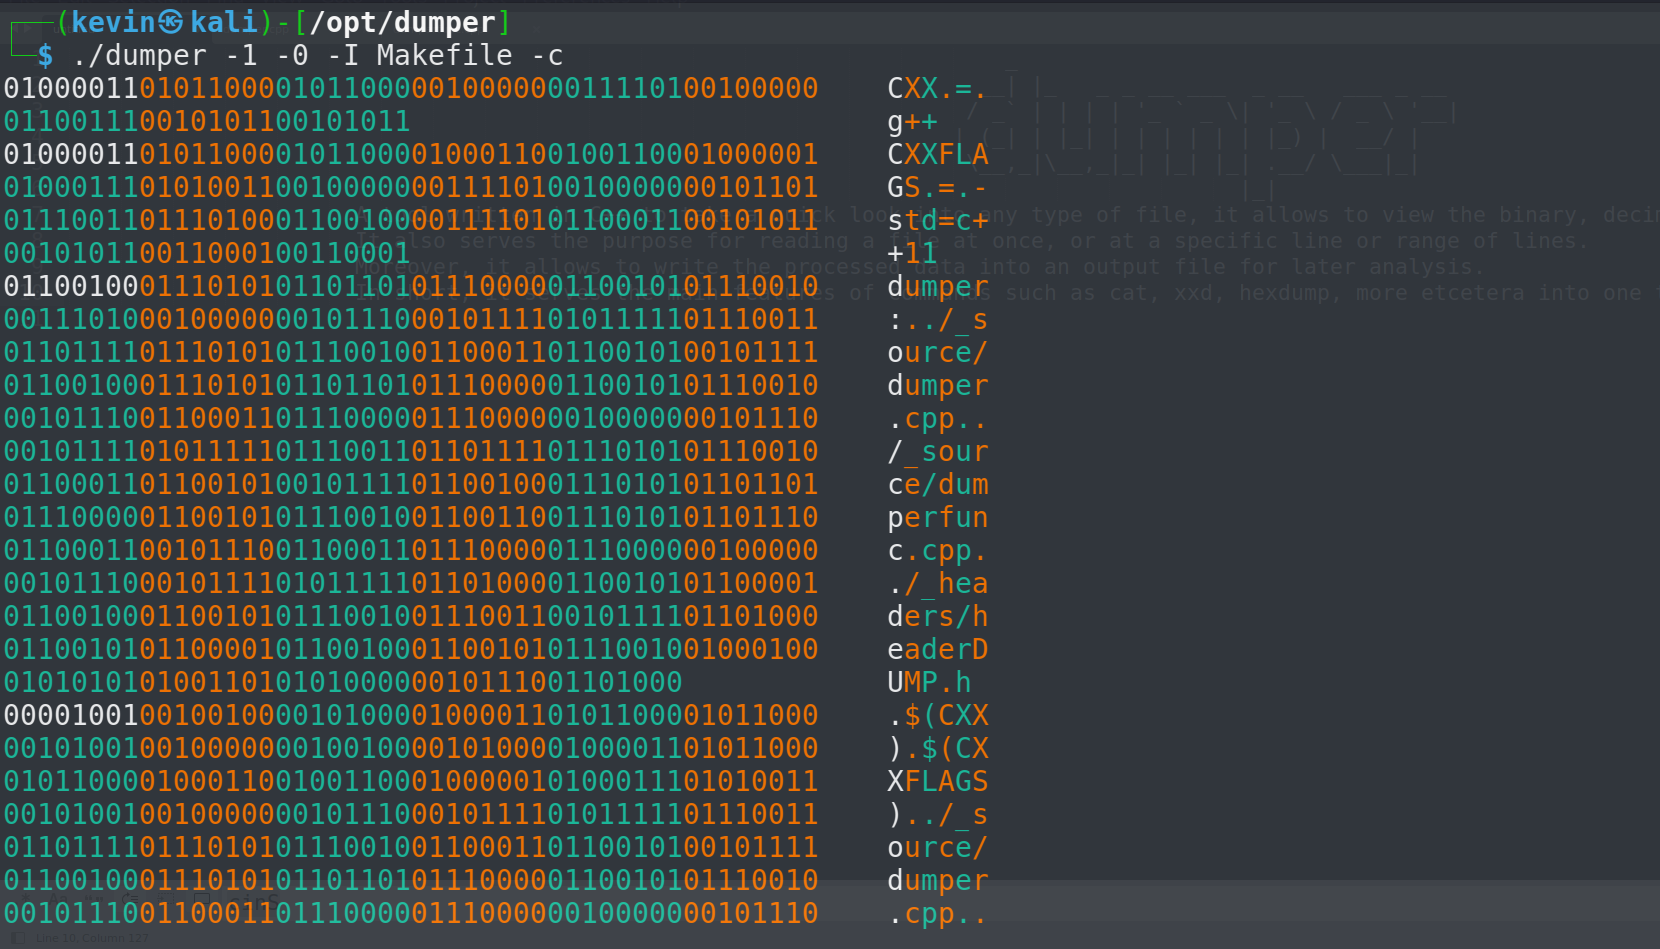The width and height of the screenshot is (1660, 949).
Task: Click the -I flag in the command
Action: click(x=343, y=55)
